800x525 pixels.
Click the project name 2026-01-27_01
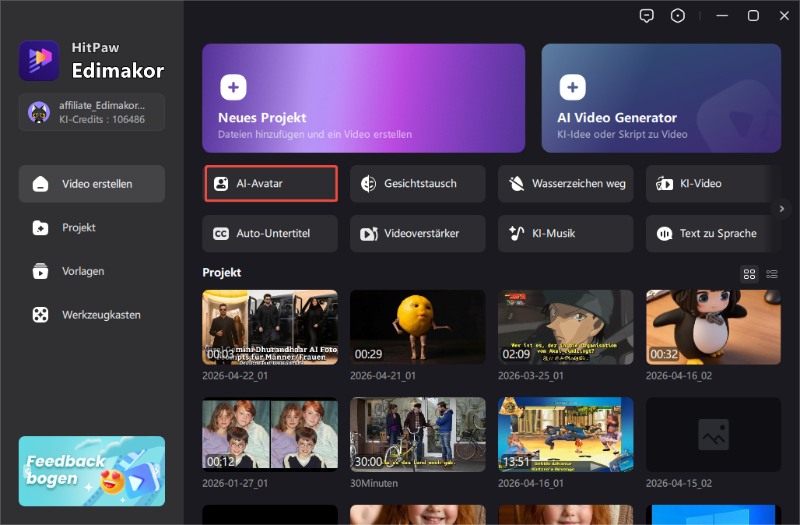click(235, 483)
